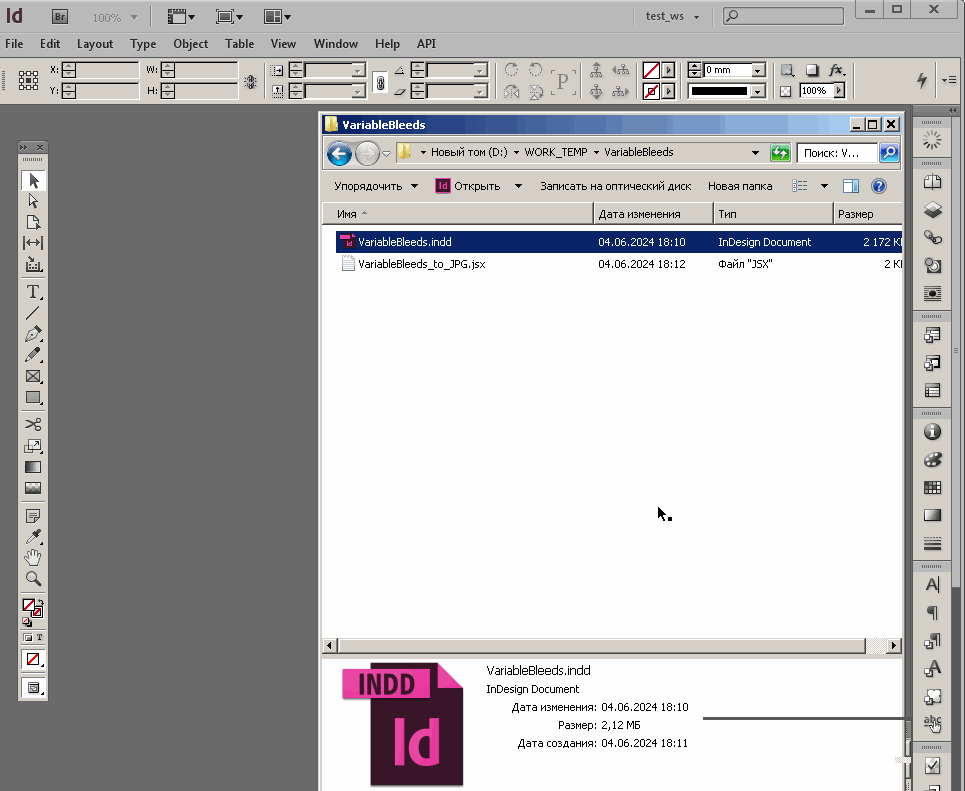
Task: Sort files by Дата изменения column
Action: click(653, 214)
